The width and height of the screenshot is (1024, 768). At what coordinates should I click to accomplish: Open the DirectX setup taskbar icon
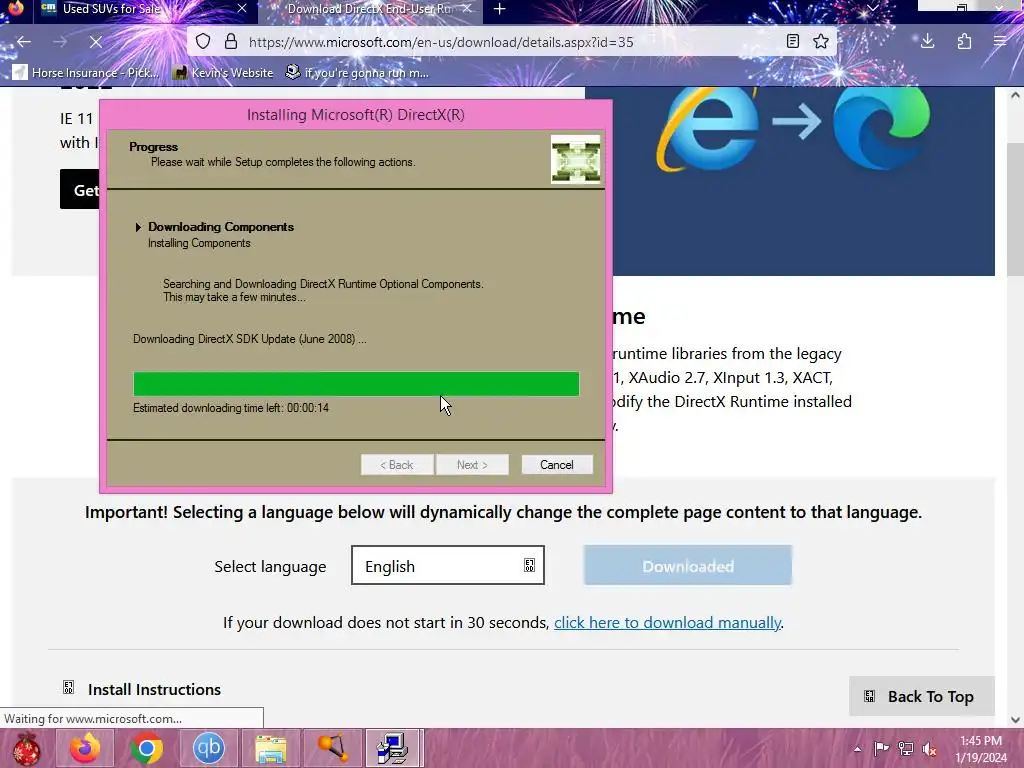pos(394,748)
